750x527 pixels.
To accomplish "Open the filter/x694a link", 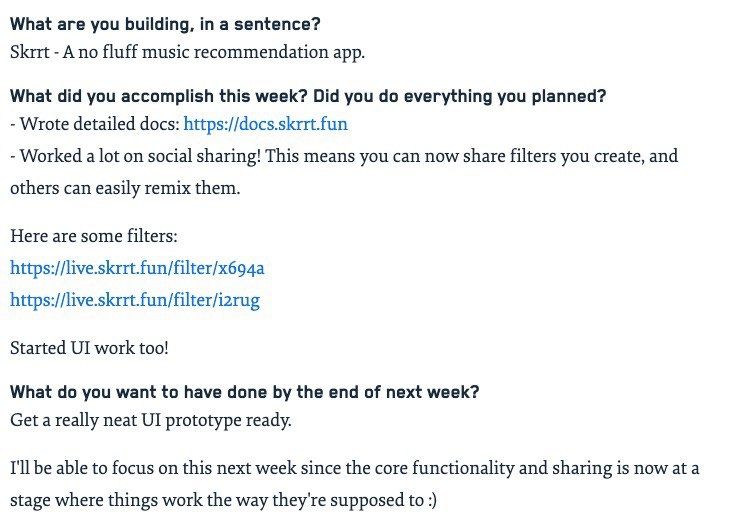I will pos(137,268).
